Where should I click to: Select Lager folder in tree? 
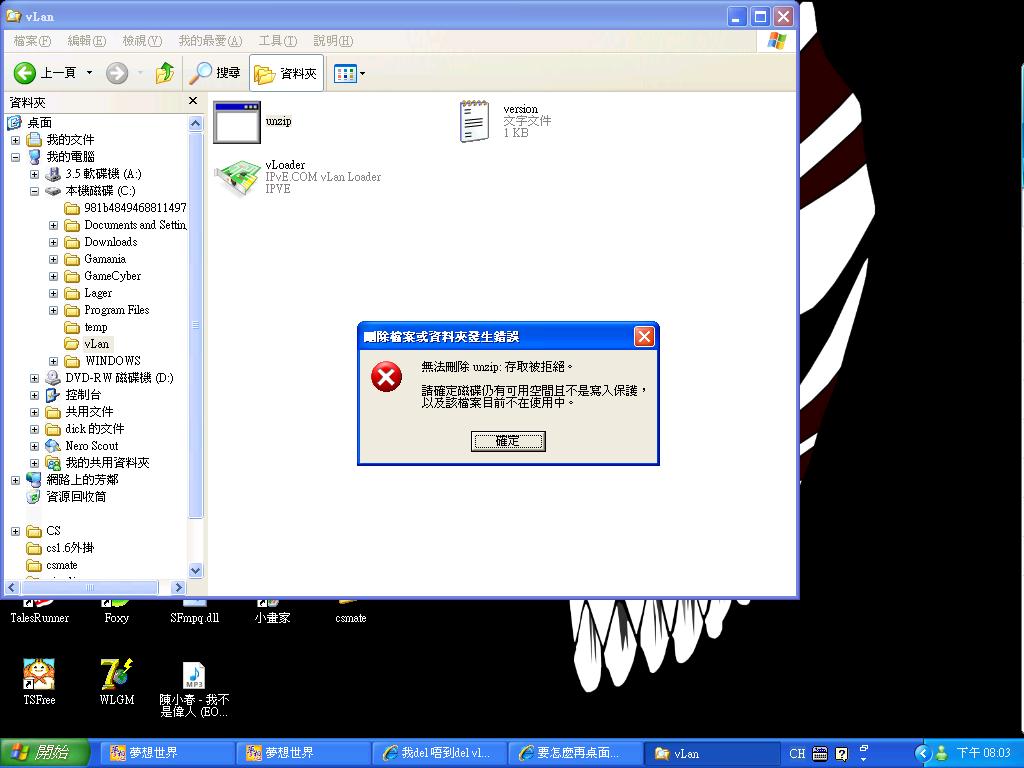(x=88, y=293)
